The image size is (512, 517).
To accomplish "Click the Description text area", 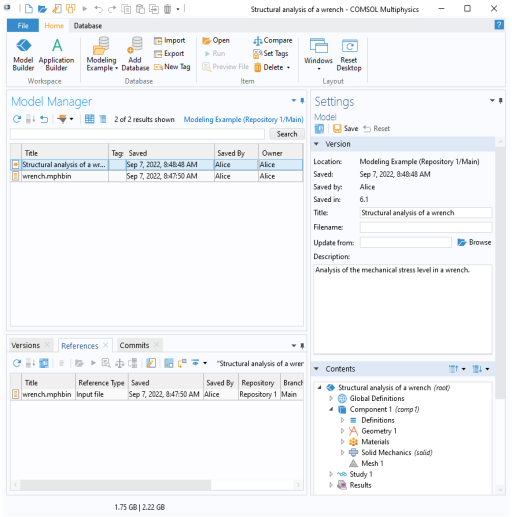I will (x=403, y=309).
